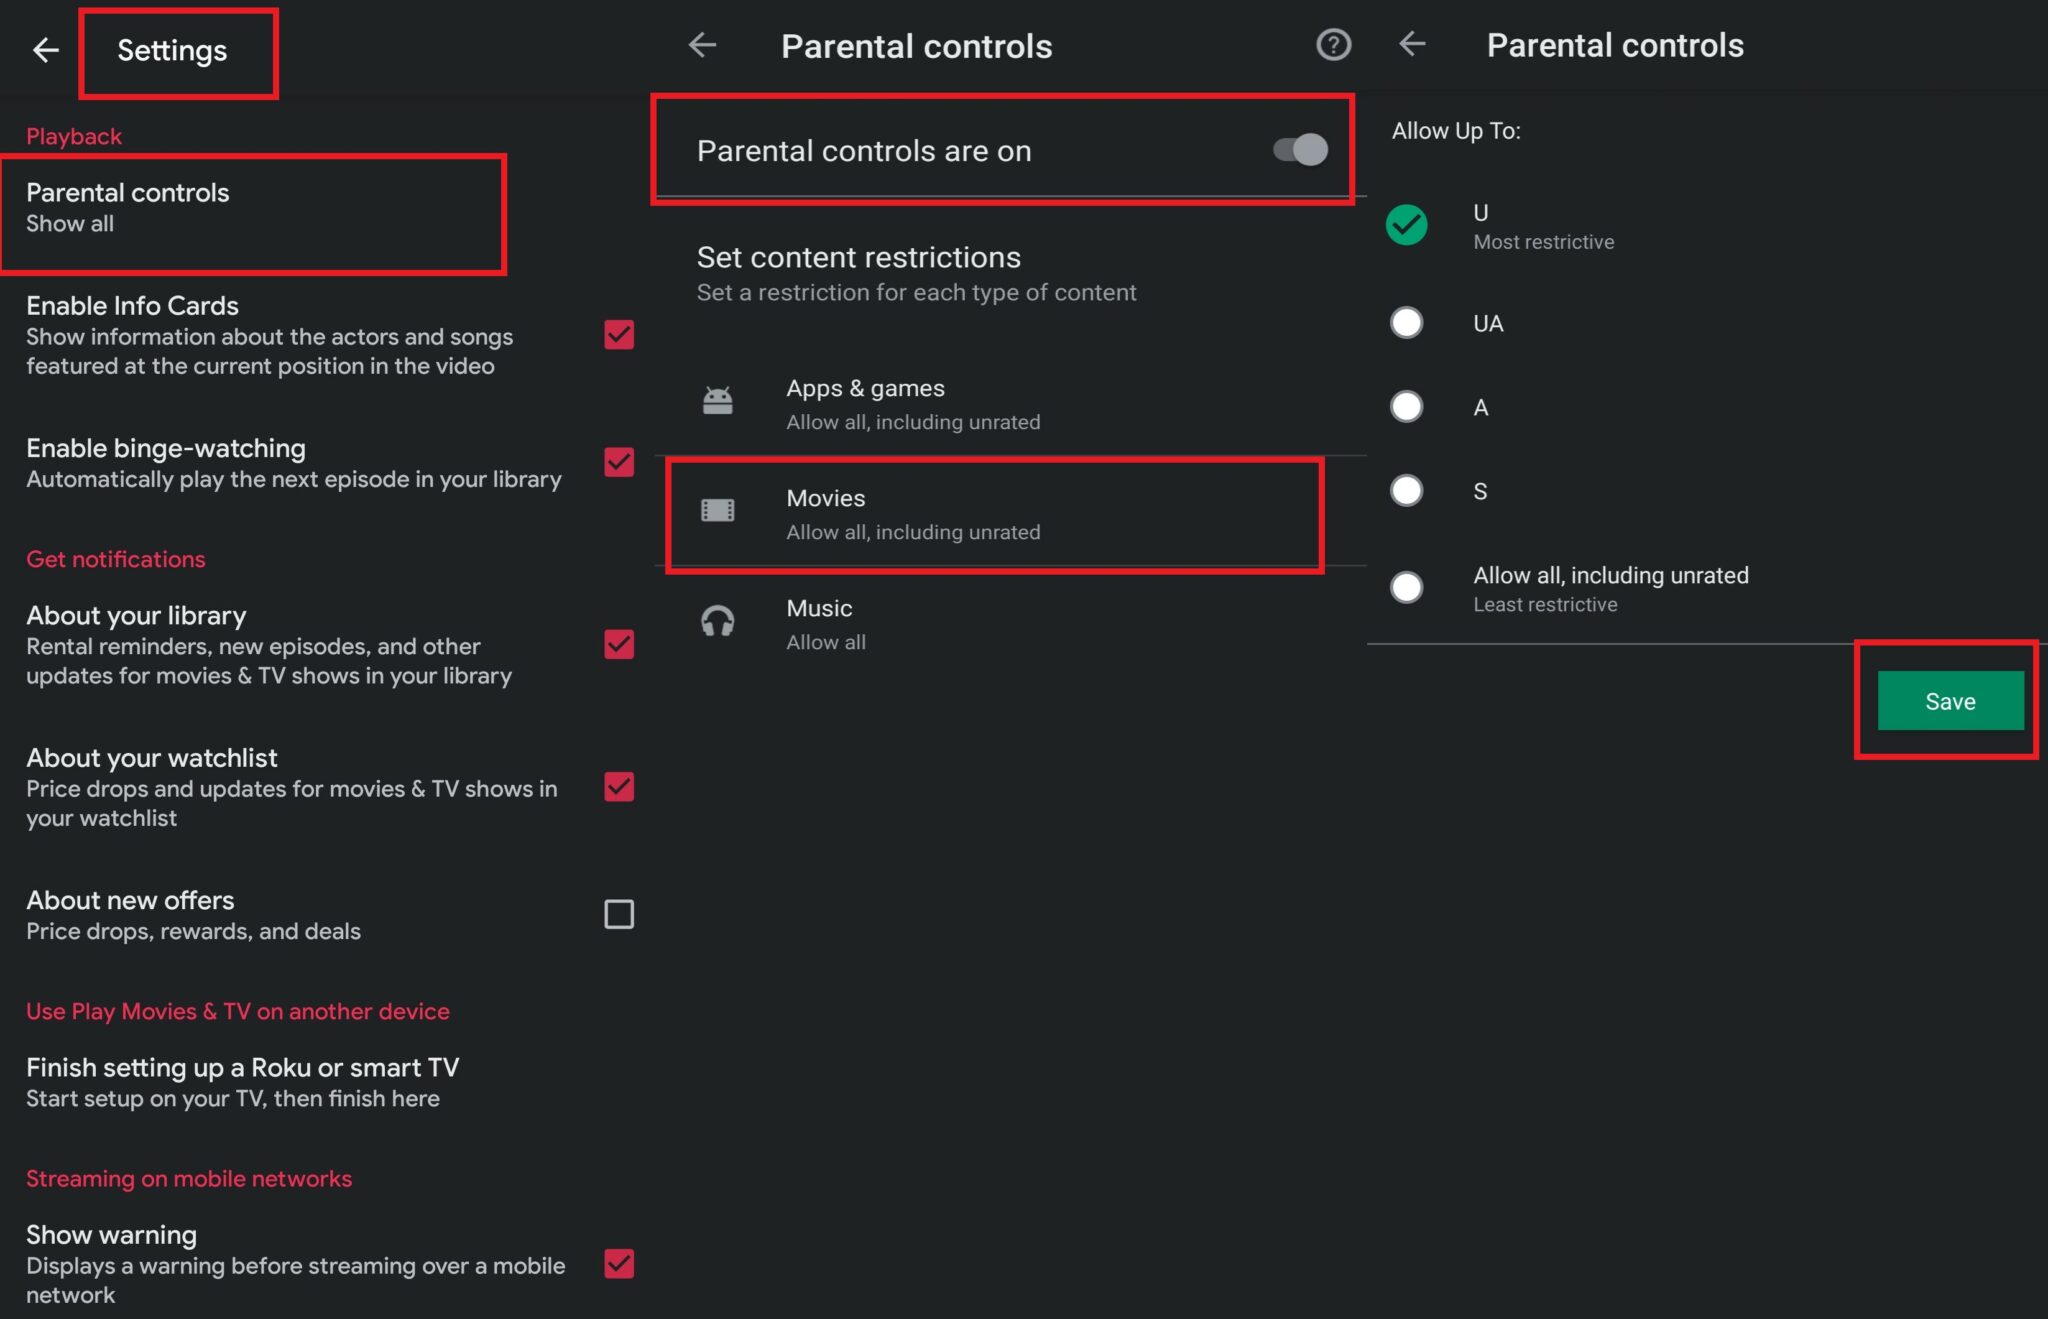The image size is (2048, 1319).
Task: Enable About new offers notifications
Action: (618, 913)
